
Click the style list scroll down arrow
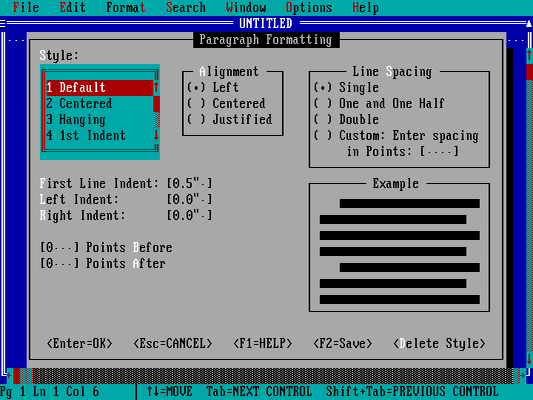tap(156, 135)
